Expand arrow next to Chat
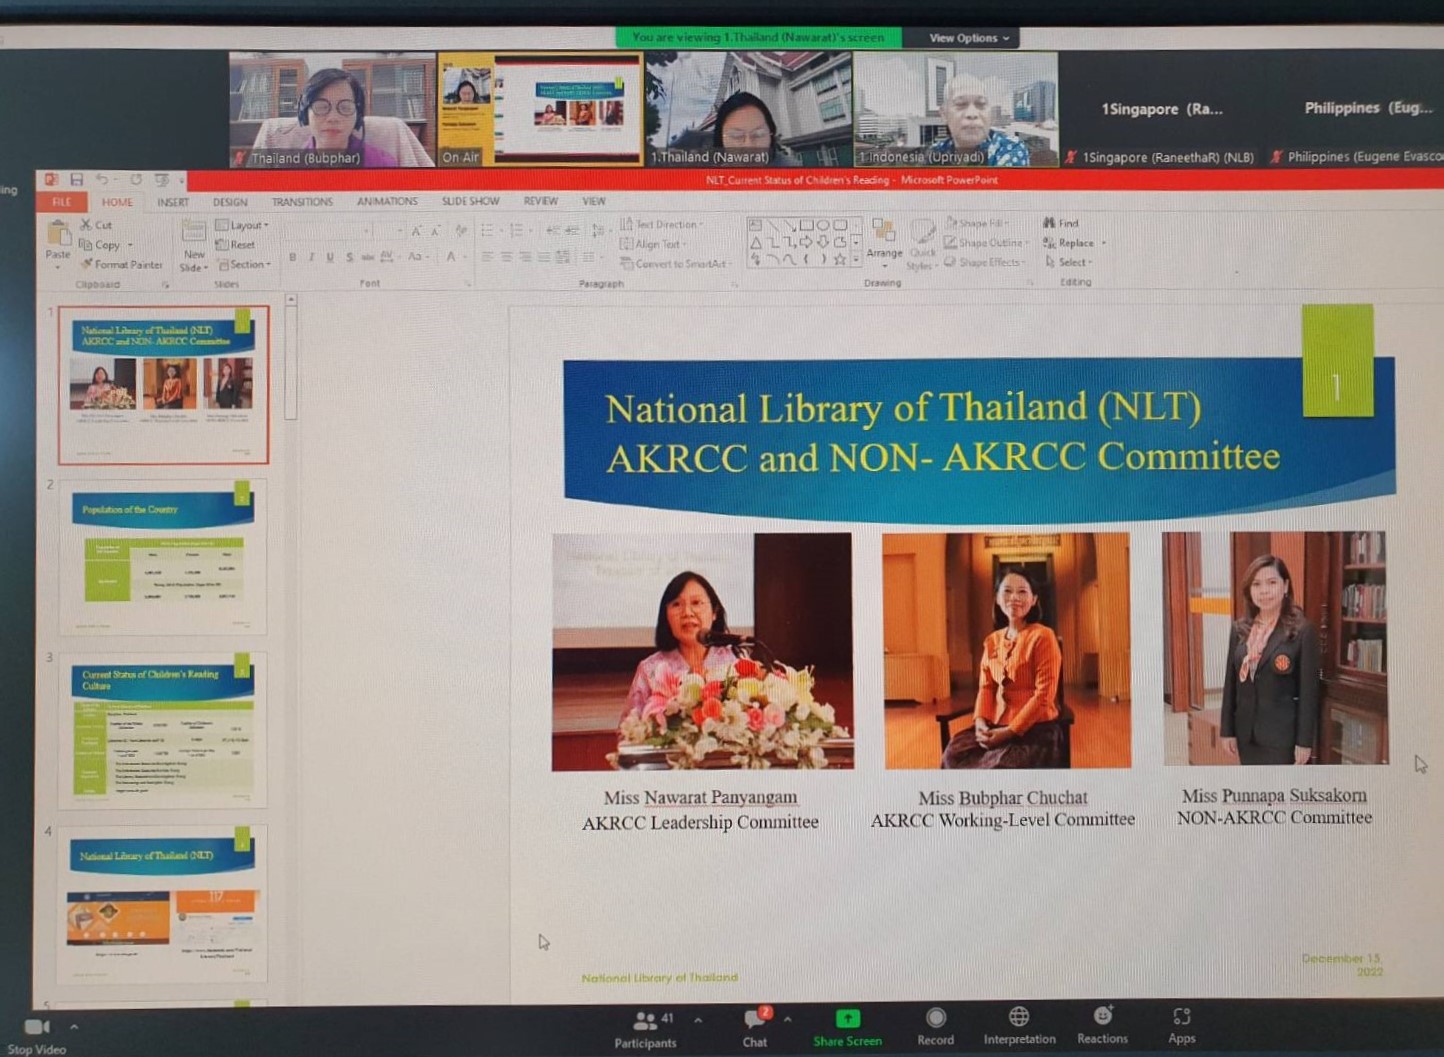This screenshot has width=1444, height=1057. pos(788,1019)
